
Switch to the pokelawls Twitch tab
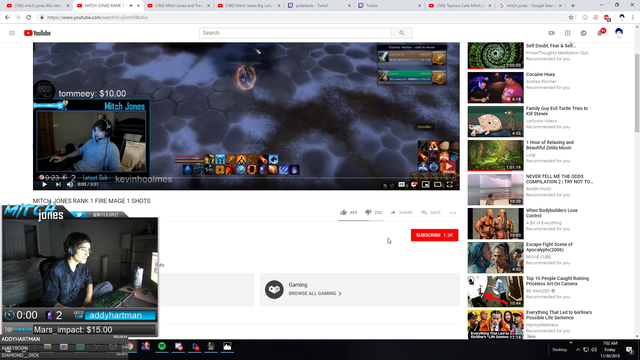(x=318, y=6)
